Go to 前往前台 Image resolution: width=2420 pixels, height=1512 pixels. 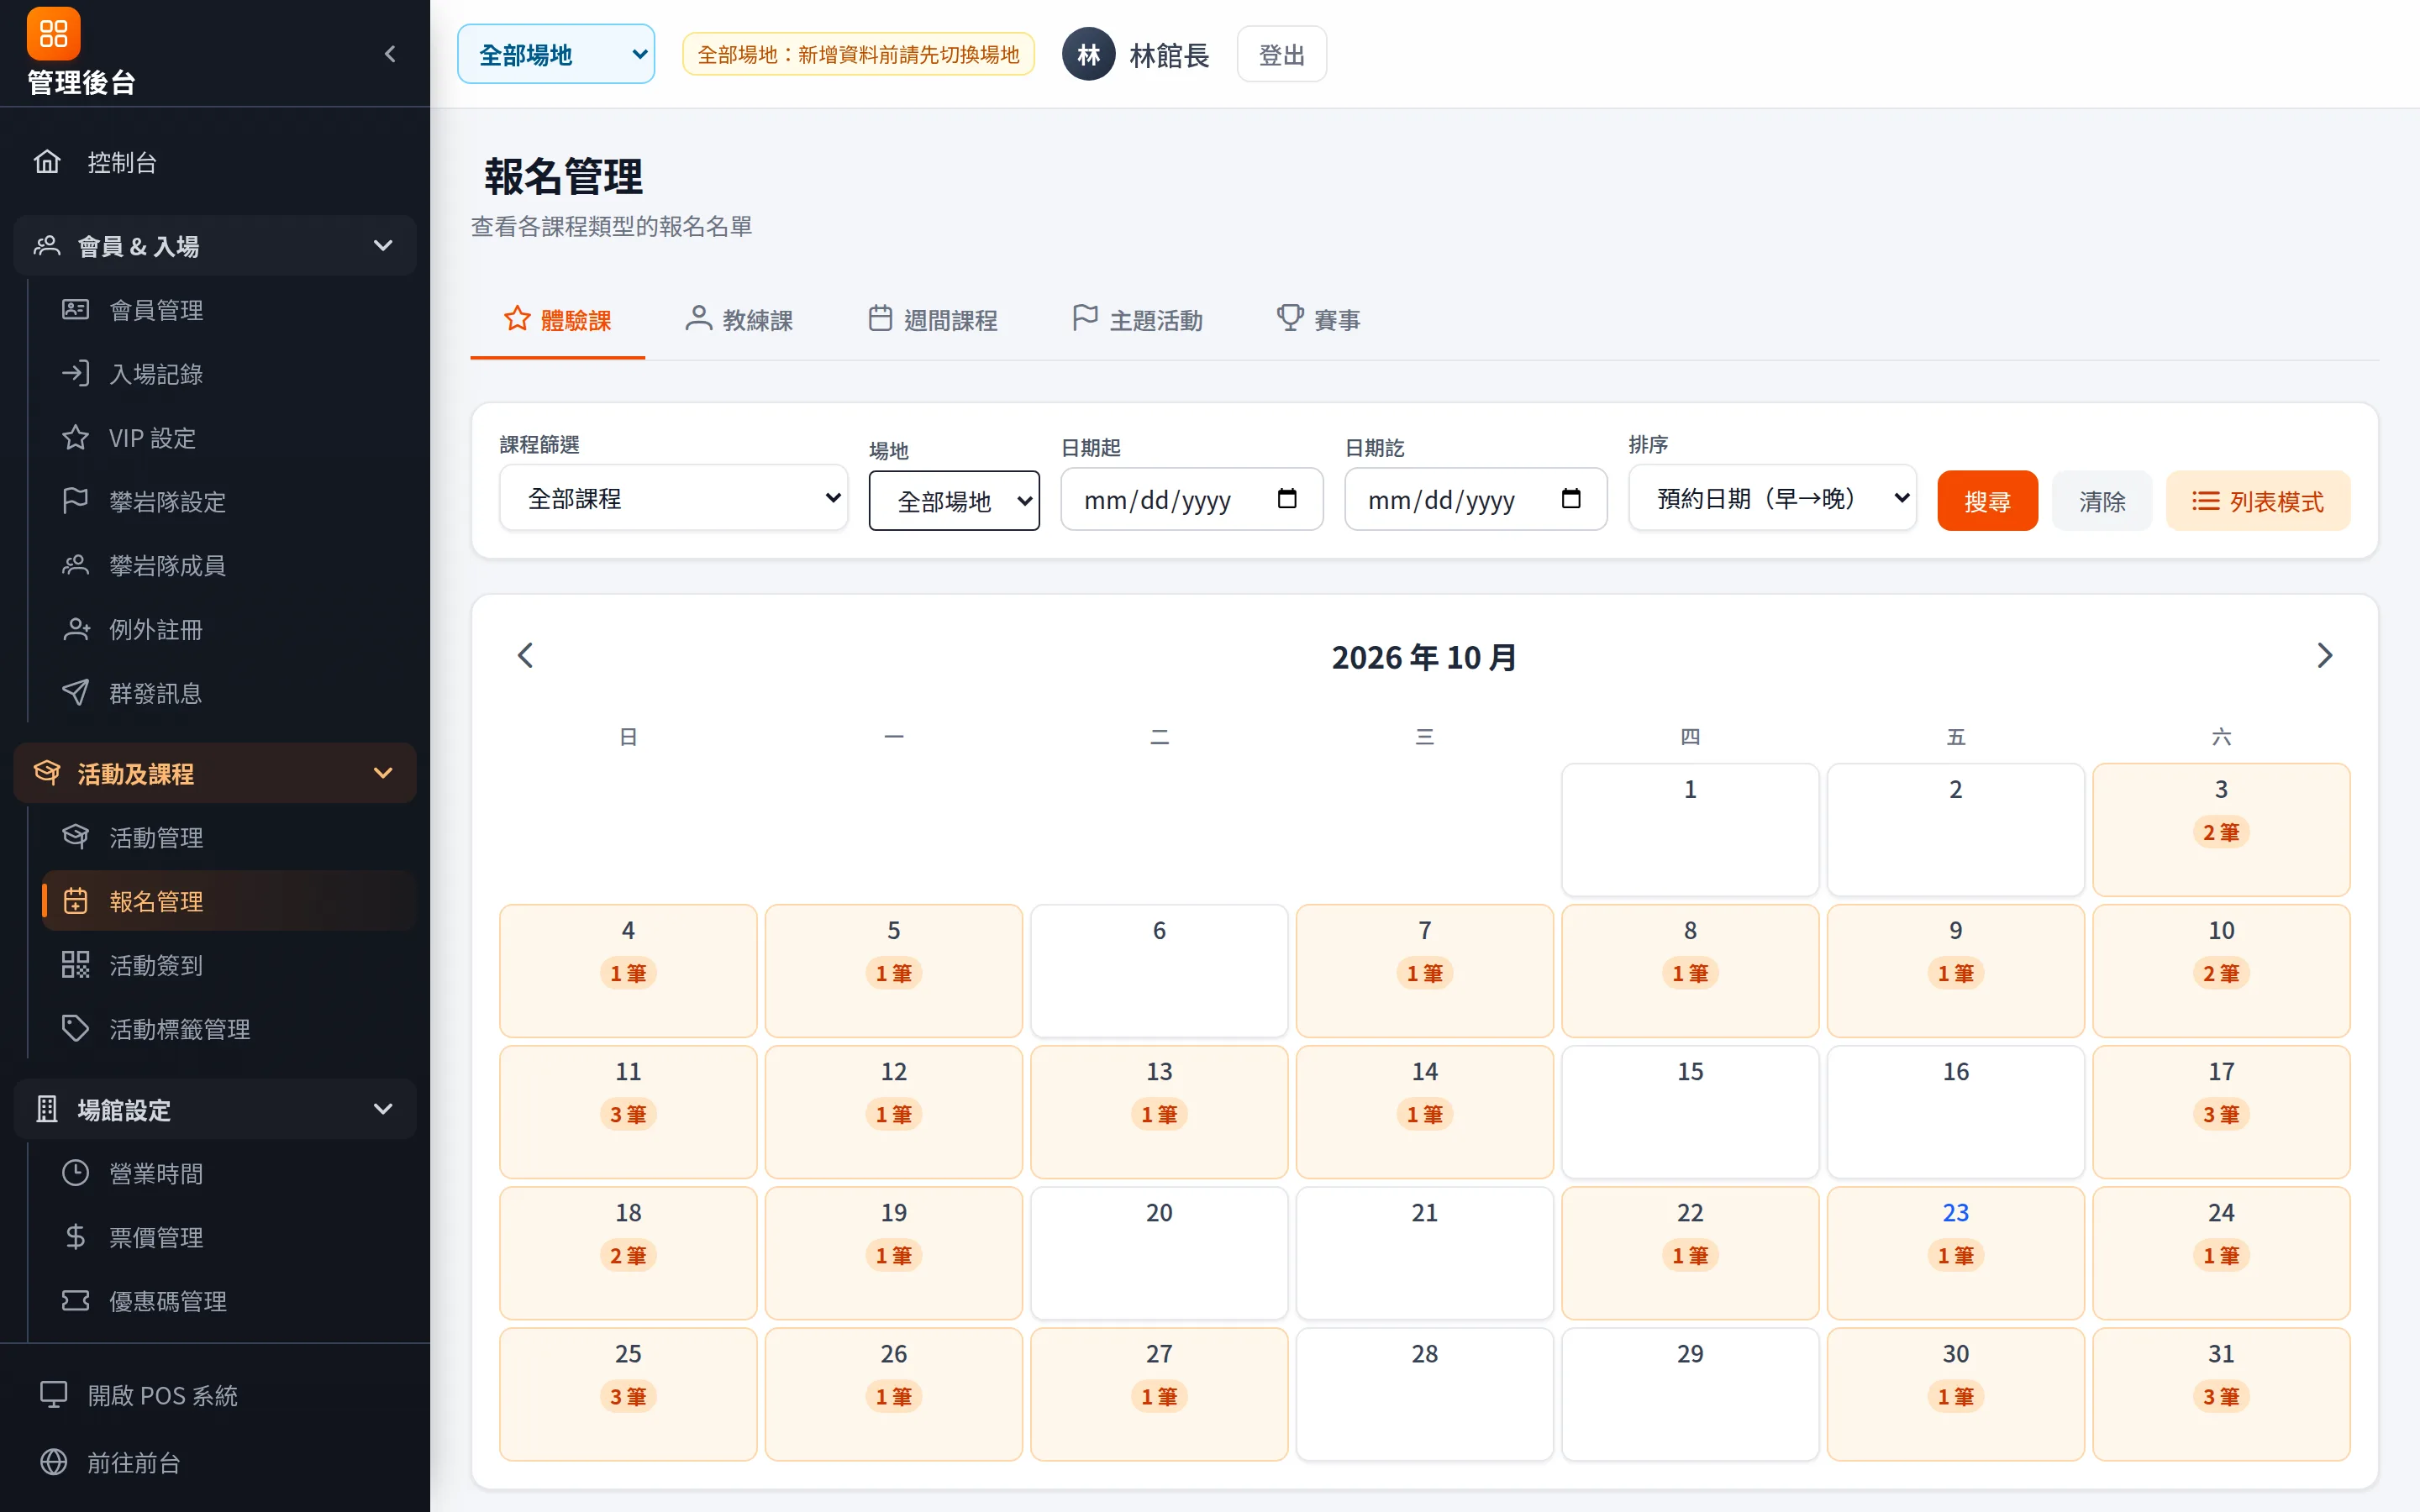215,1462
